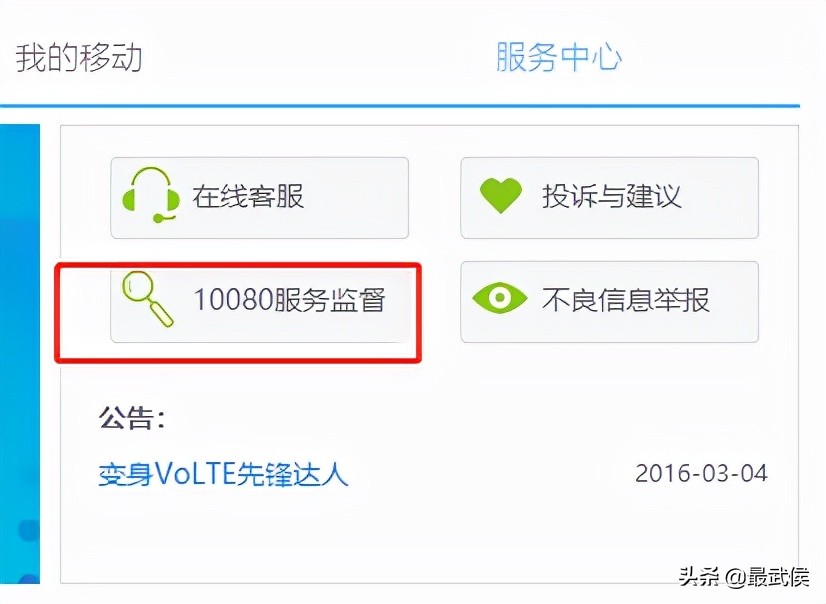Open 在线客服 online service button

coord(260,198)
